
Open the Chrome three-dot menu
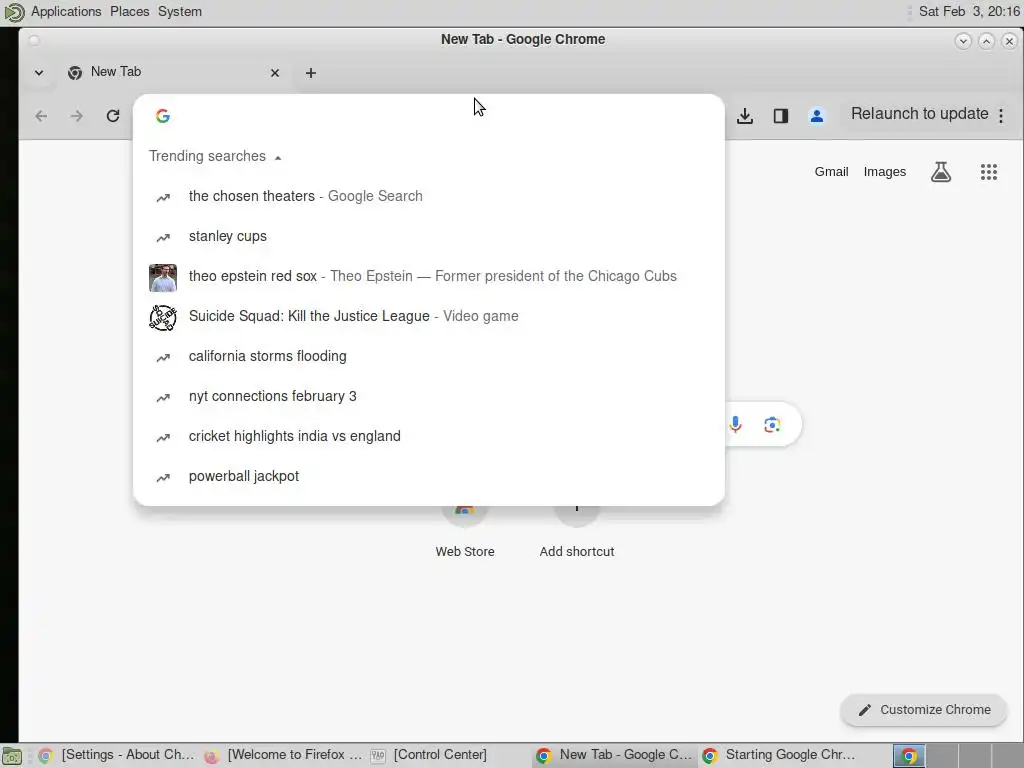pos(1001,116)
